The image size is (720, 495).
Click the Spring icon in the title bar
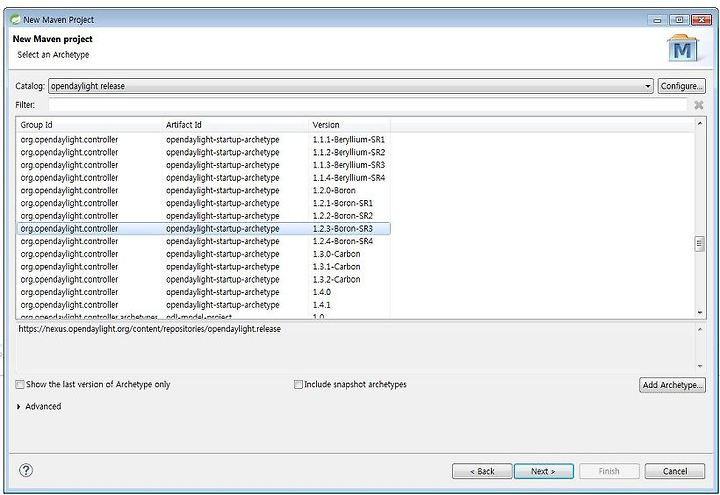[x=16, y=20]
